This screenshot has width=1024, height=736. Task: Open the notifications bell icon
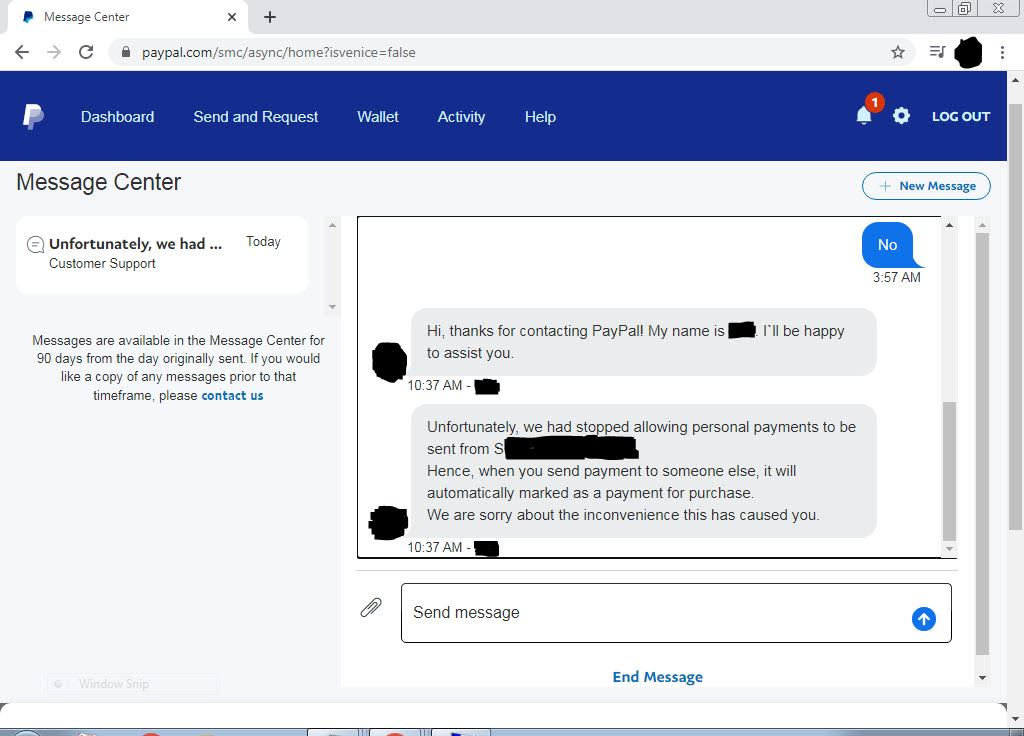[x=864, y=116]
